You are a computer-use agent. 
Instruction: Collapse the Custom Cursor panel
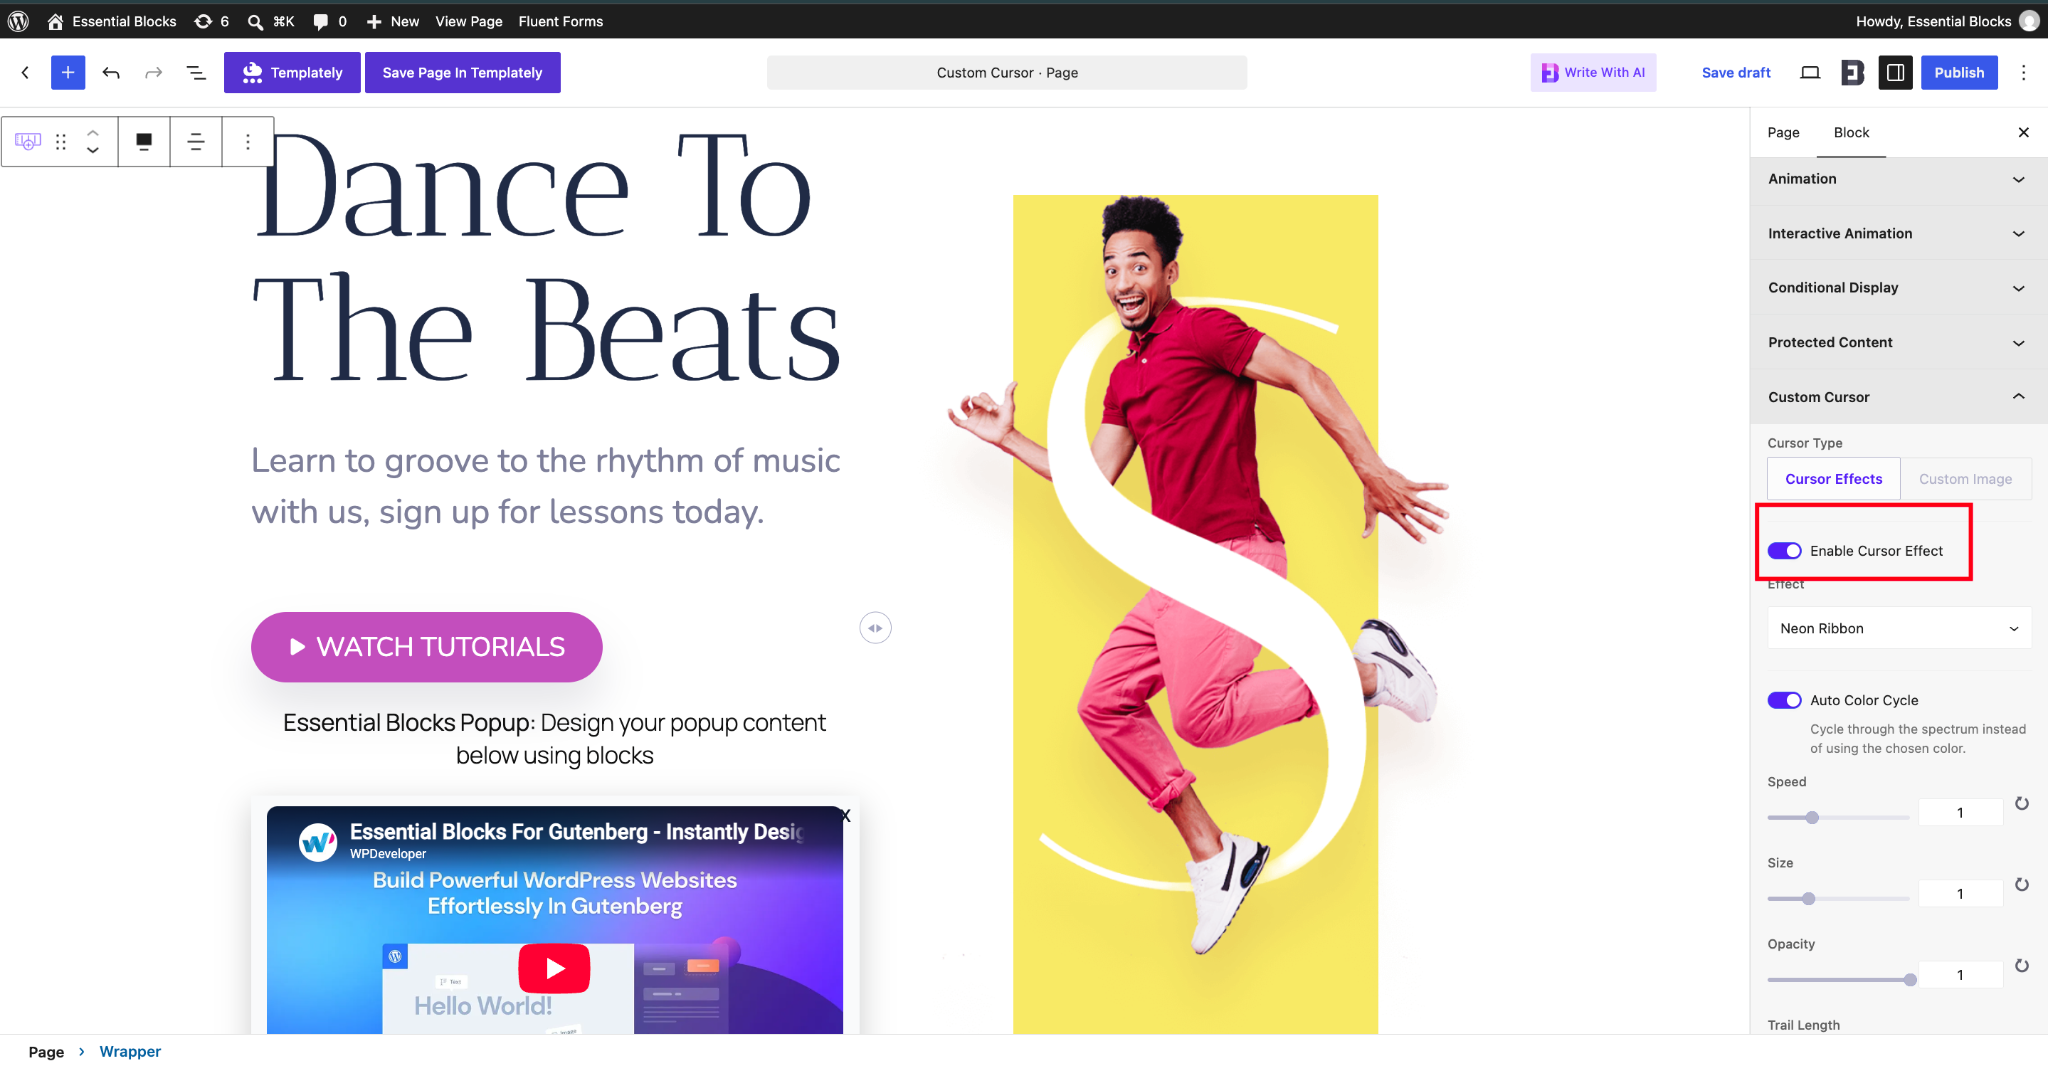[1898, 397]
